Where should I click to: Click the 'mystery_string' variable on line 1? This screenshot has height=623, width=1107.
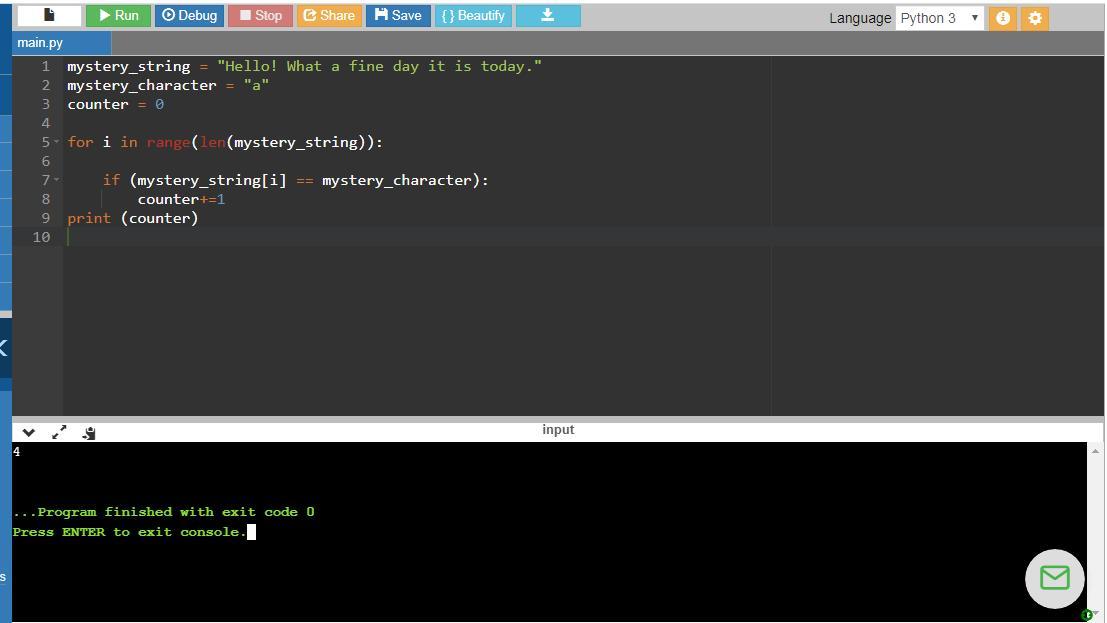(128, 66)
